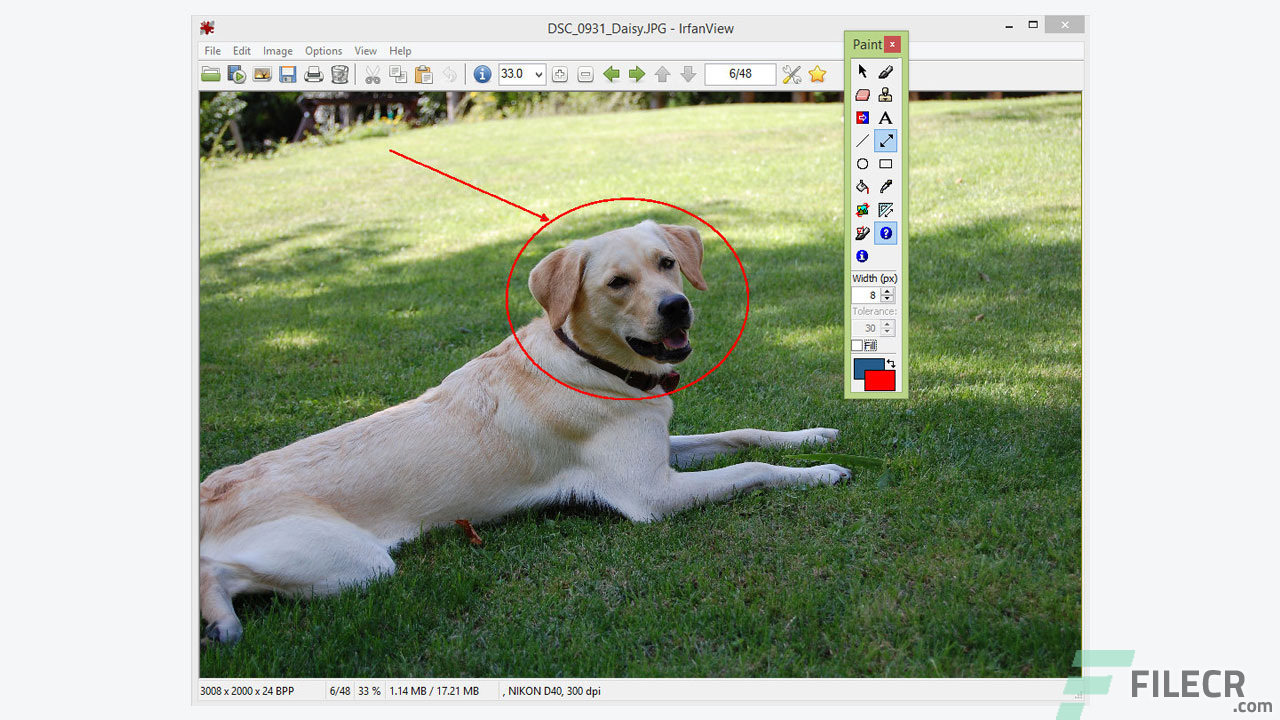The width and height of the screenshot is (1280, 720).
Task: Select the Eraser tool in the Paint panel
Action: [x=862, y=95]
